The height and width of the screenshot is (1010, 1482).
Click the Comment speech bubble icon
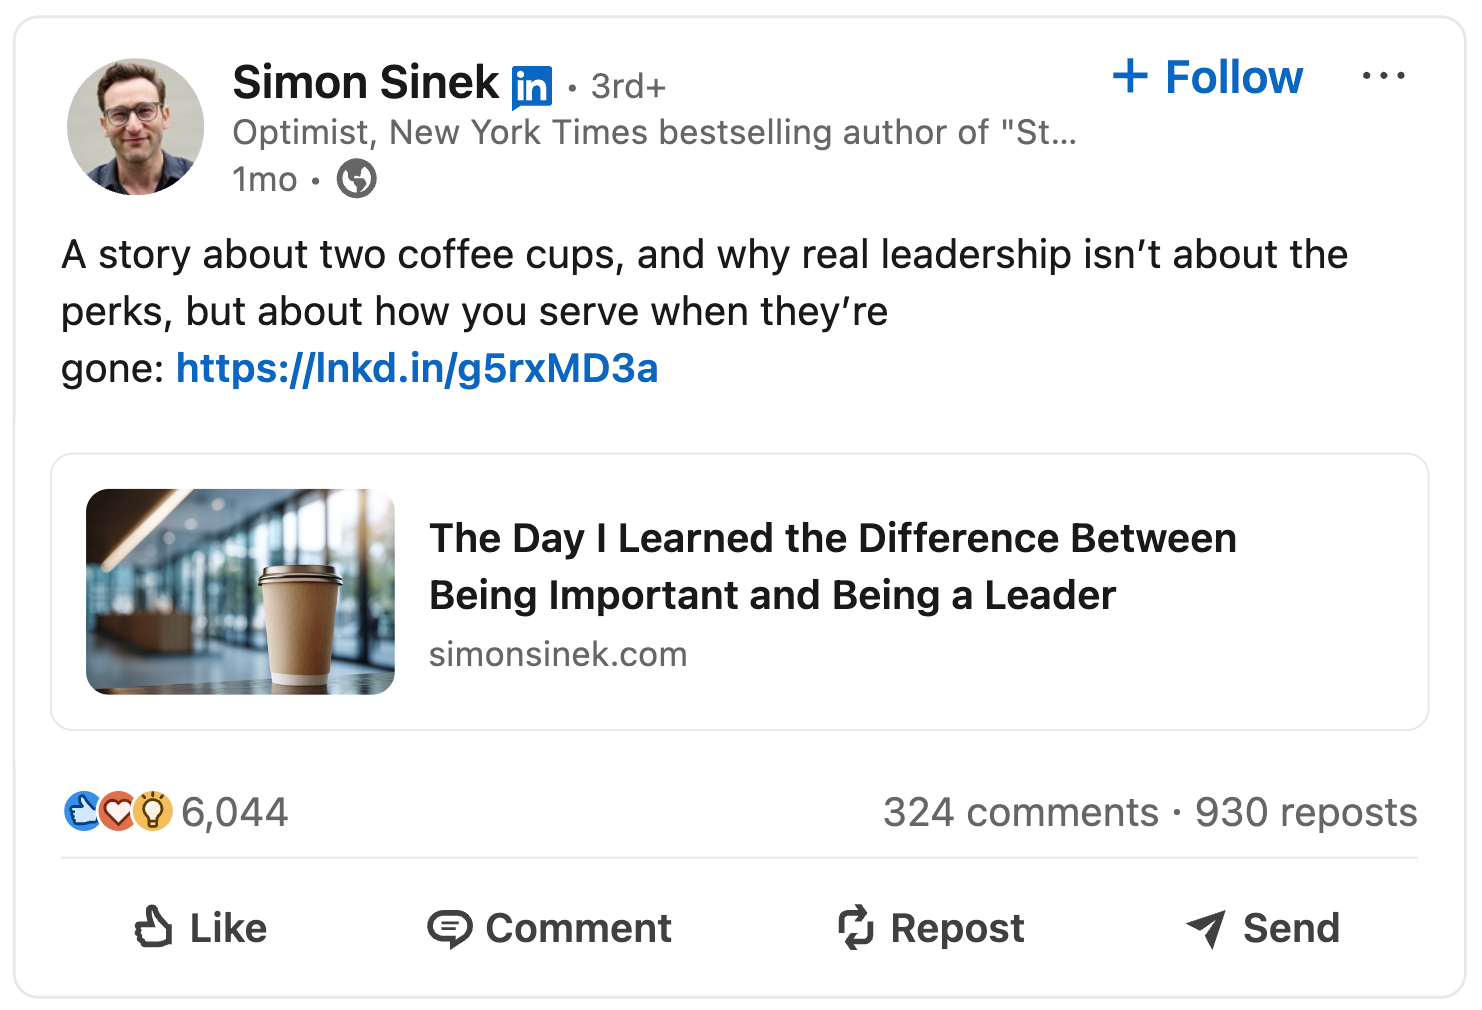449,928
